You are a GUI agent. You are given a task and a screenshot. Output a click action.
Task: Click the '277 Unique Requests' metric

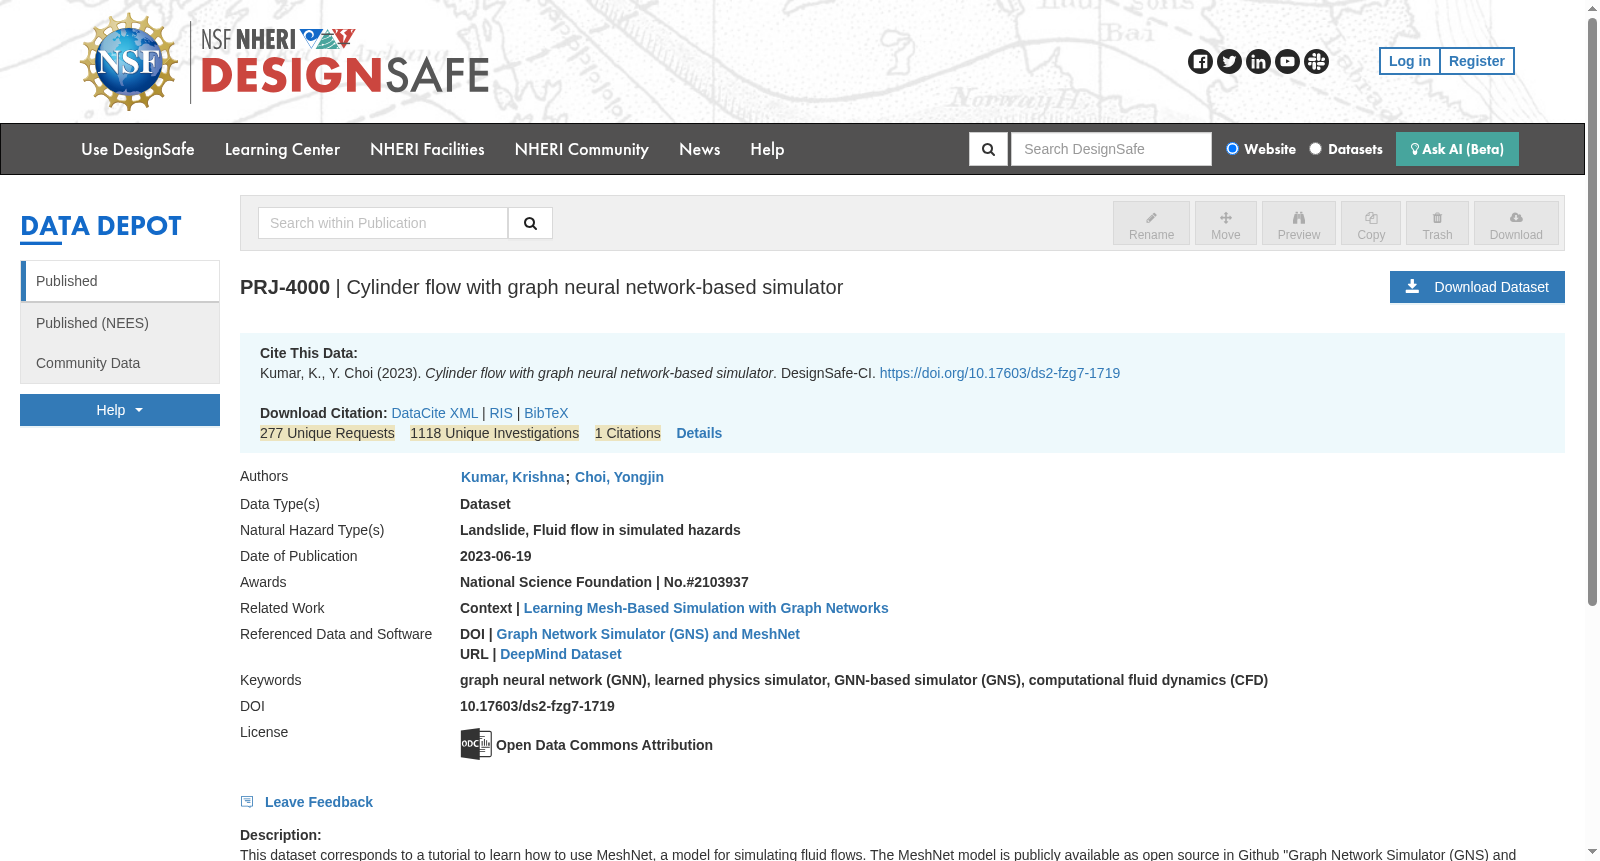click(x=327, y=433)
